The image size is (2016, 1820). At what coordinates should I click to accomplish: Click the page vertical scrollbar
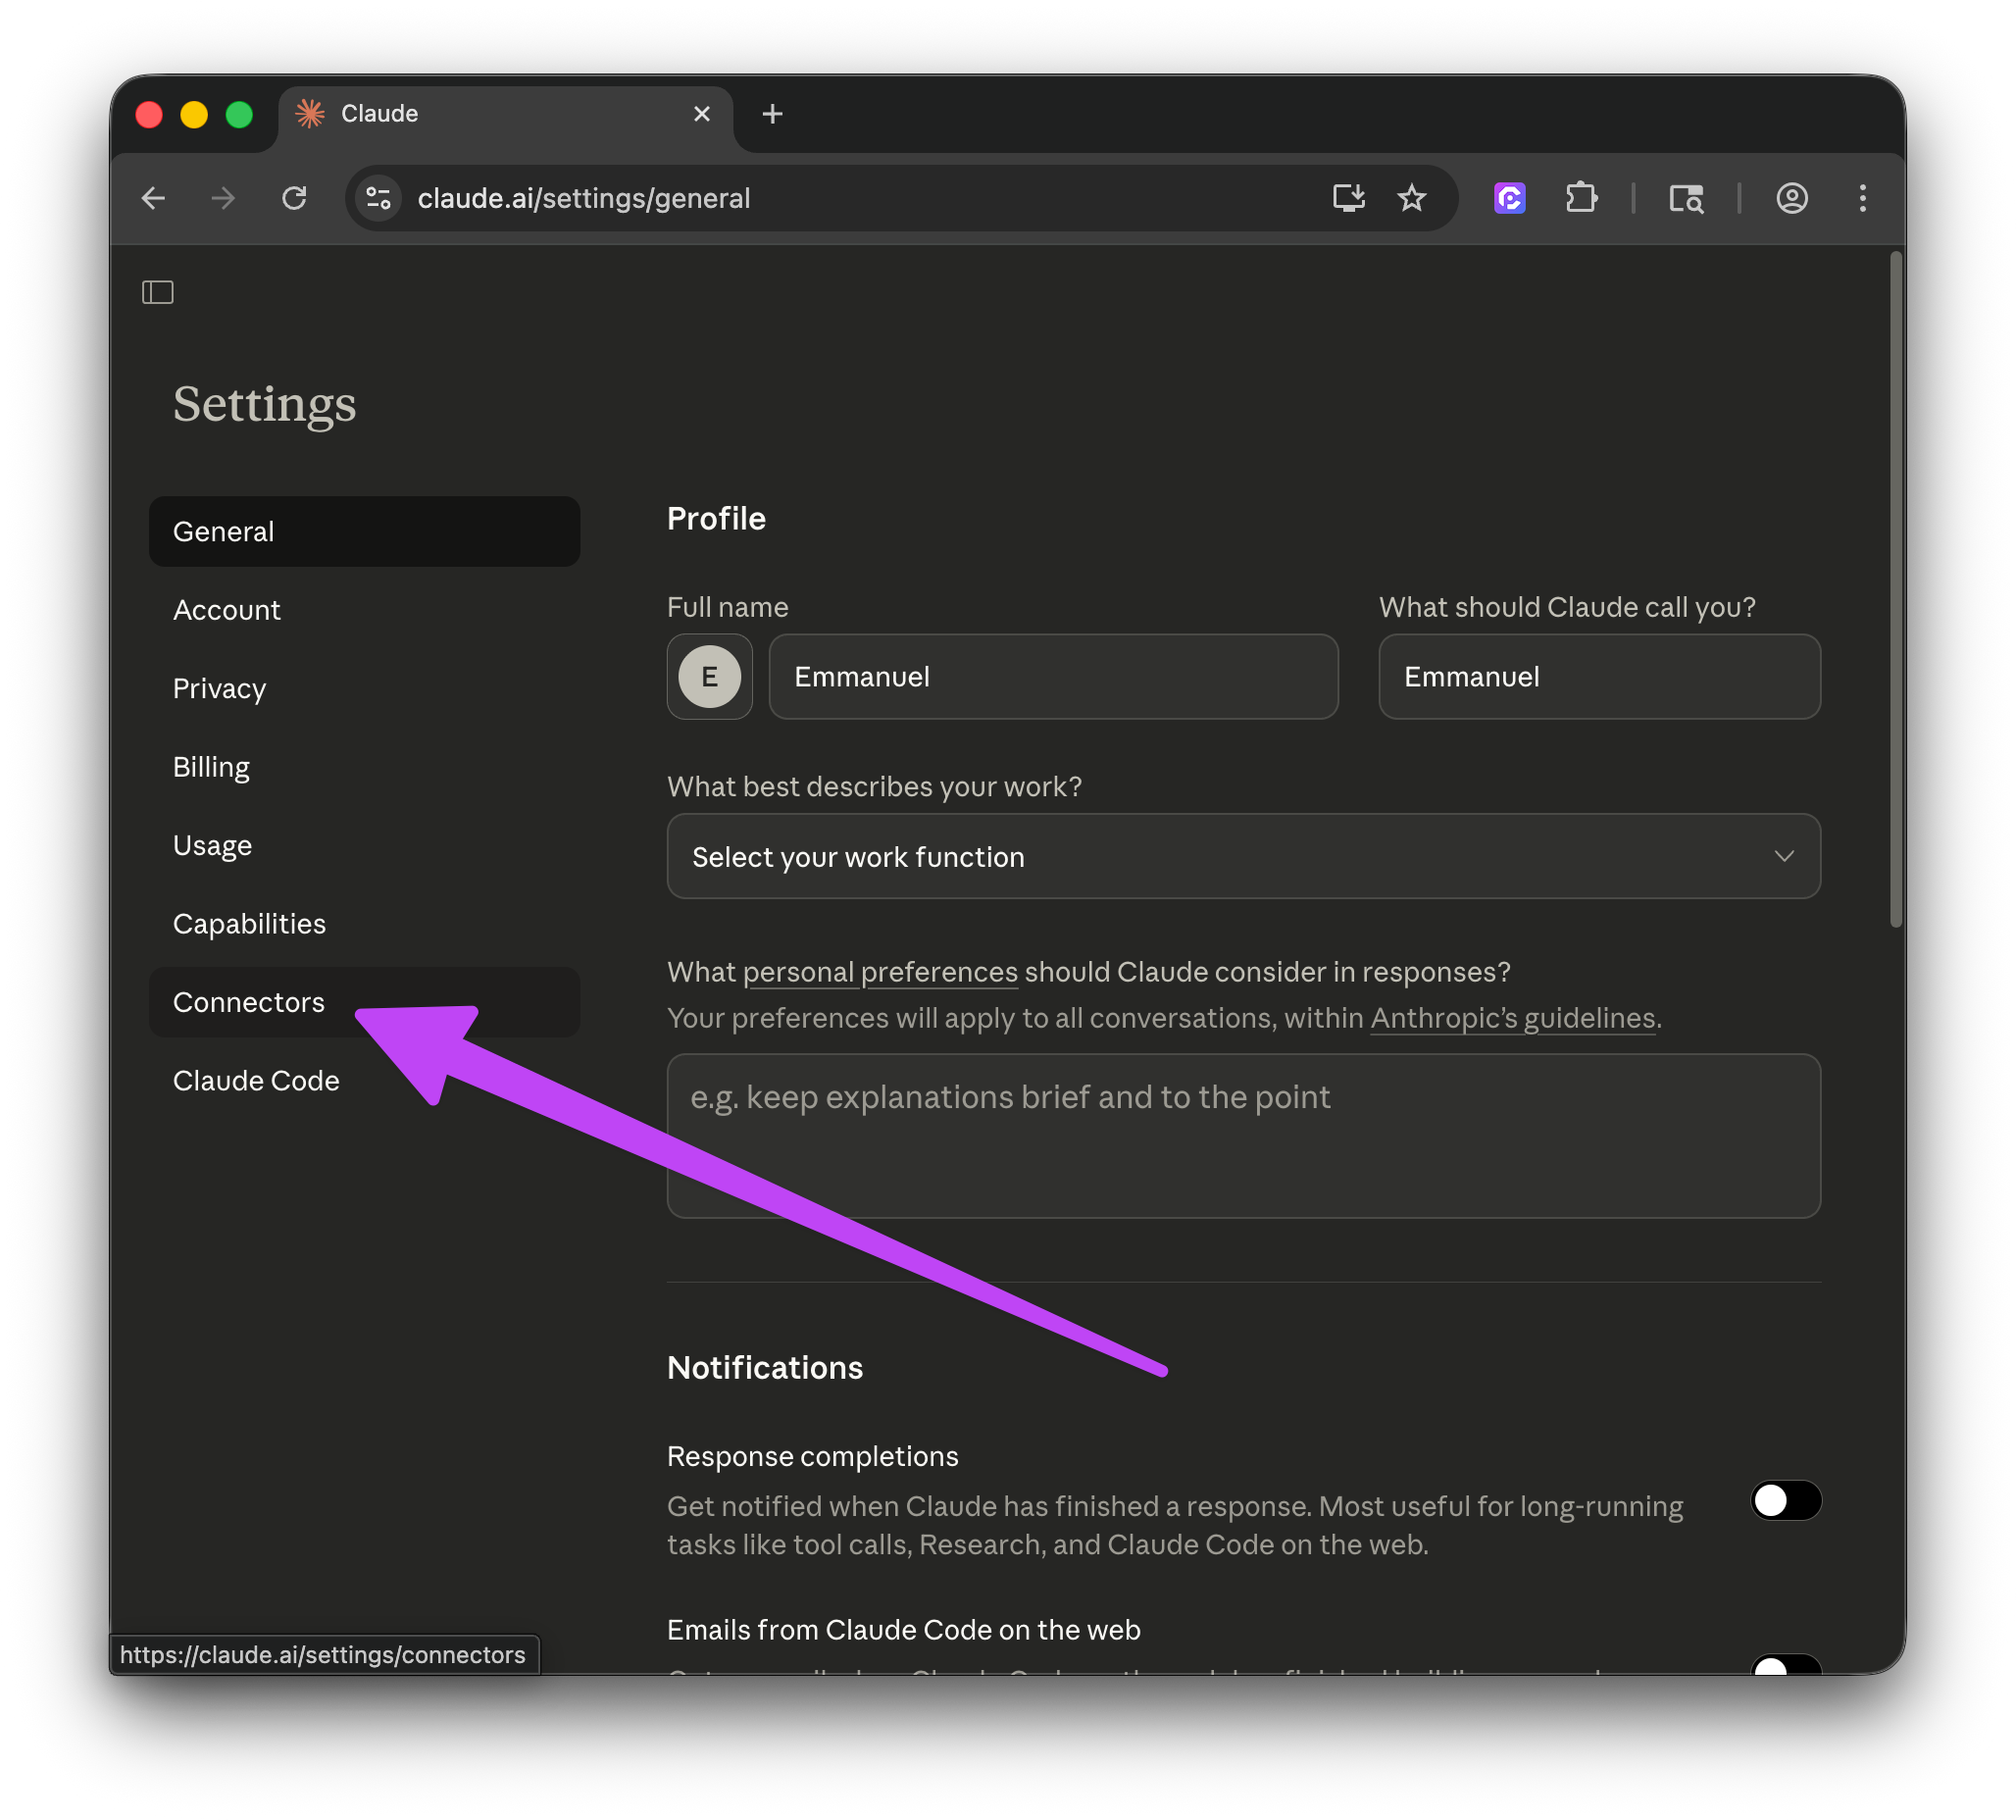[x=1895, y=590]
